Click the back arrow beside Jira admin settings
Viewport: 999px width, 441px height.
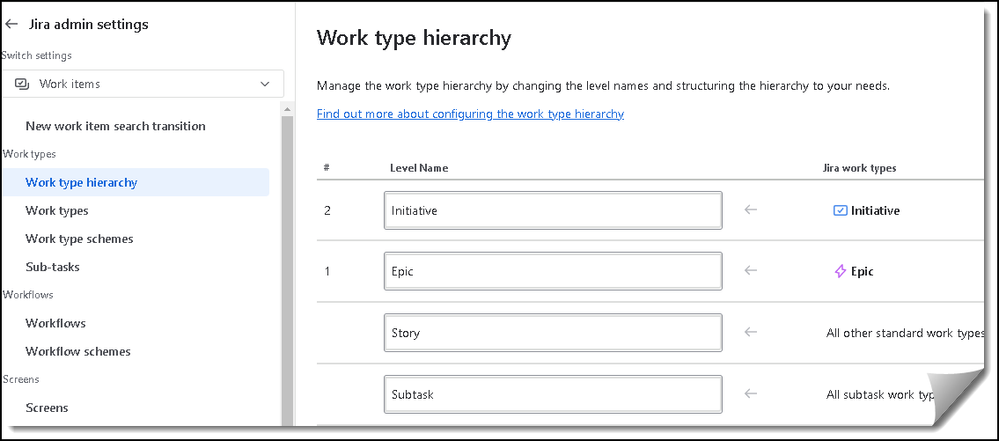click(11, 24)
